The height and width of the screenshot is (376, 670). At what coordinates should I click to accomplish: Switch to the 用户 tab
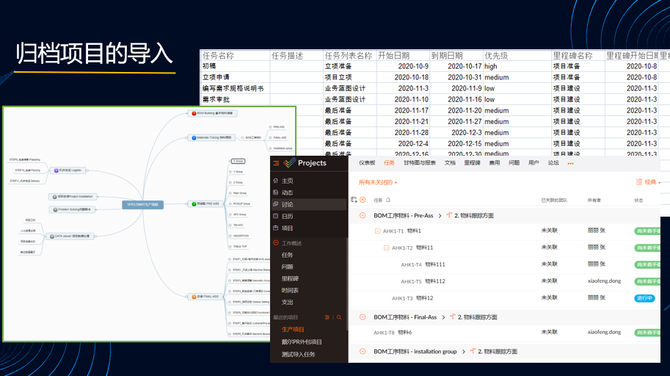pos(533,163)
